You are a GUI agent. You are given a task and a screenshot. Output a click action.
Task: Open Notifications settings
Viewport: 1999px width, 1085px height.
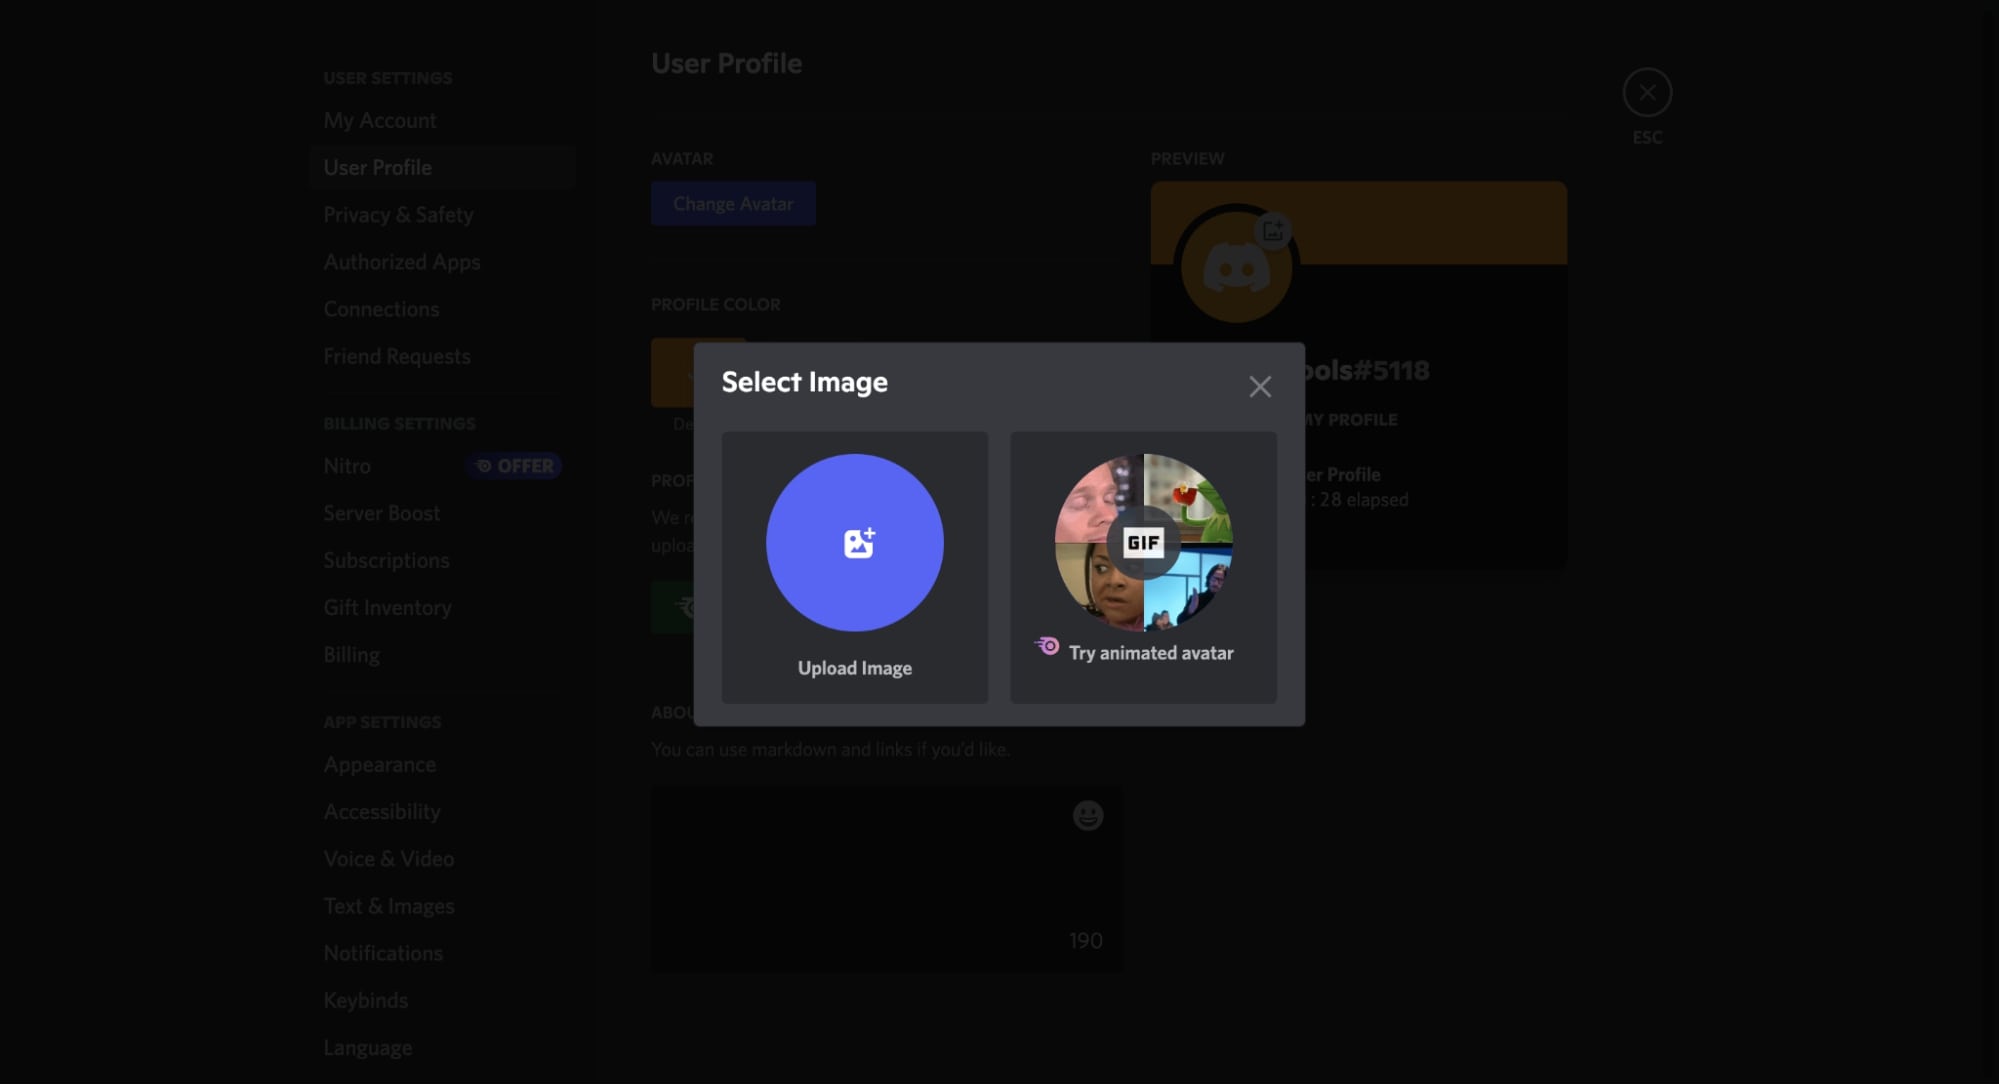pyautogui.click(x=442, y=953)
